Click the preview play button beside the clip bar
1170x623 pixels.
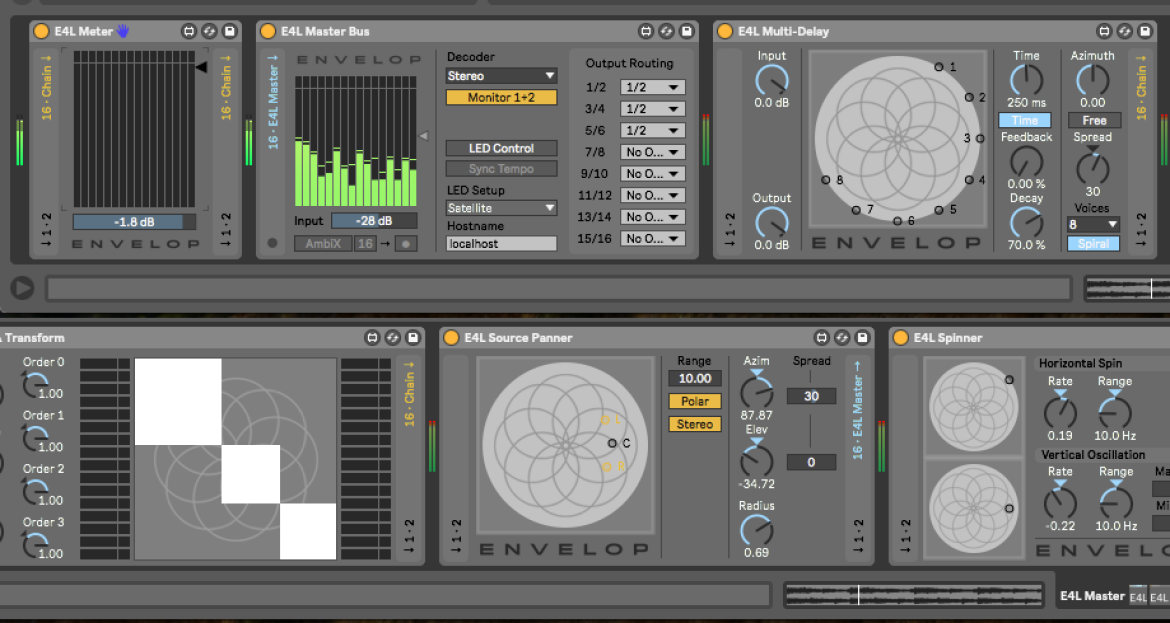(22, 287)
